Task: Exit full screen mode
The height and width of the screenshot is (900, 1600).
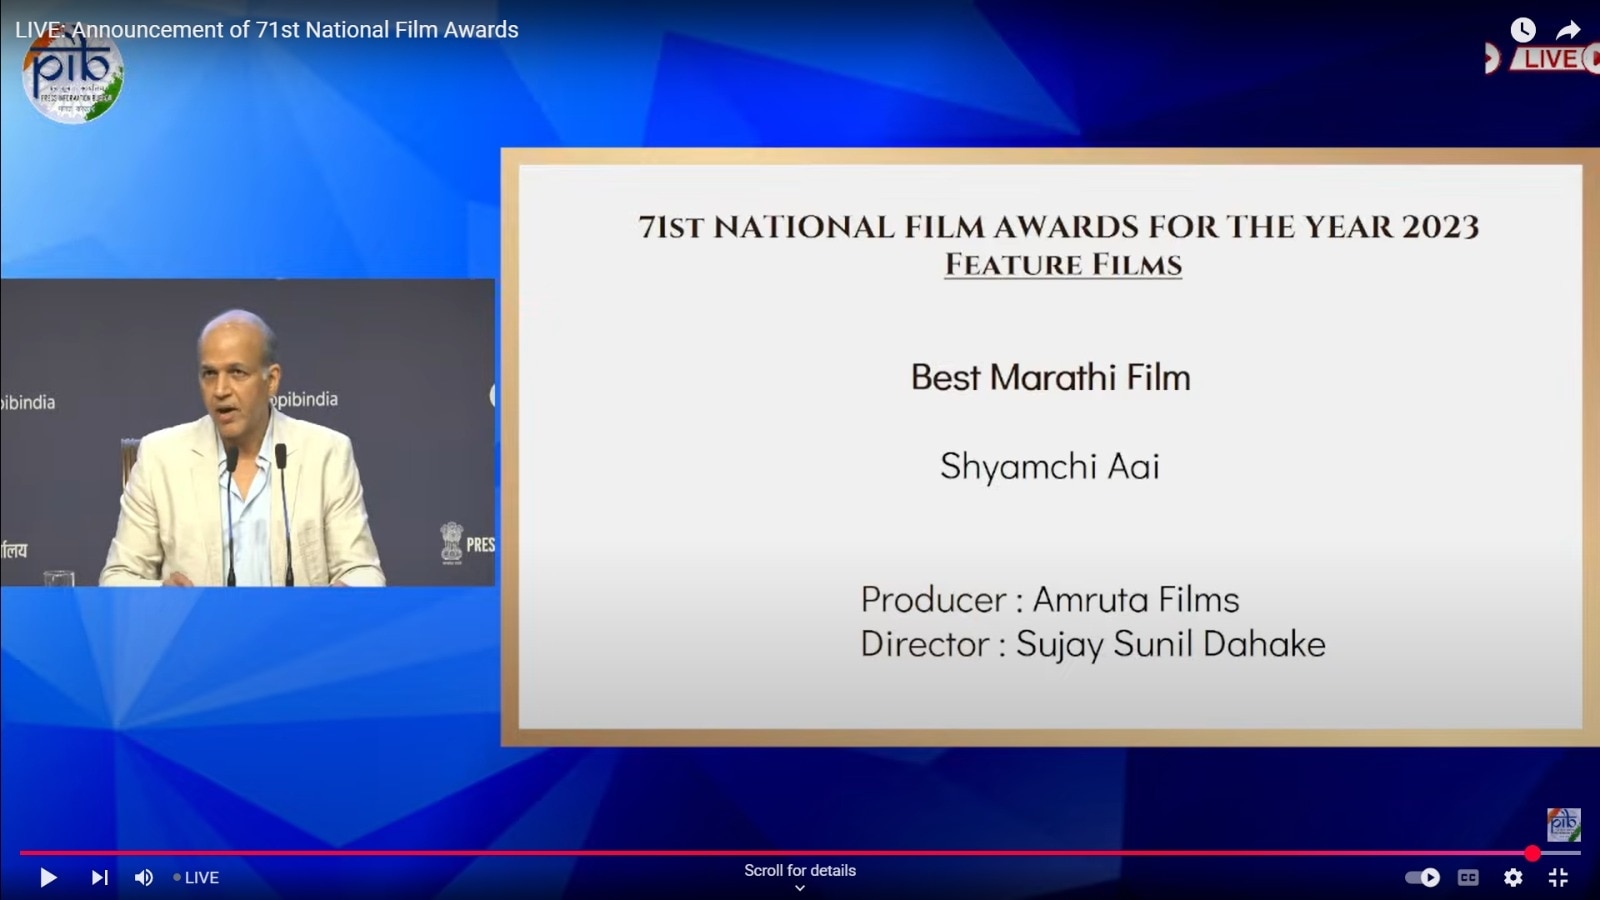Action: 1558,877
